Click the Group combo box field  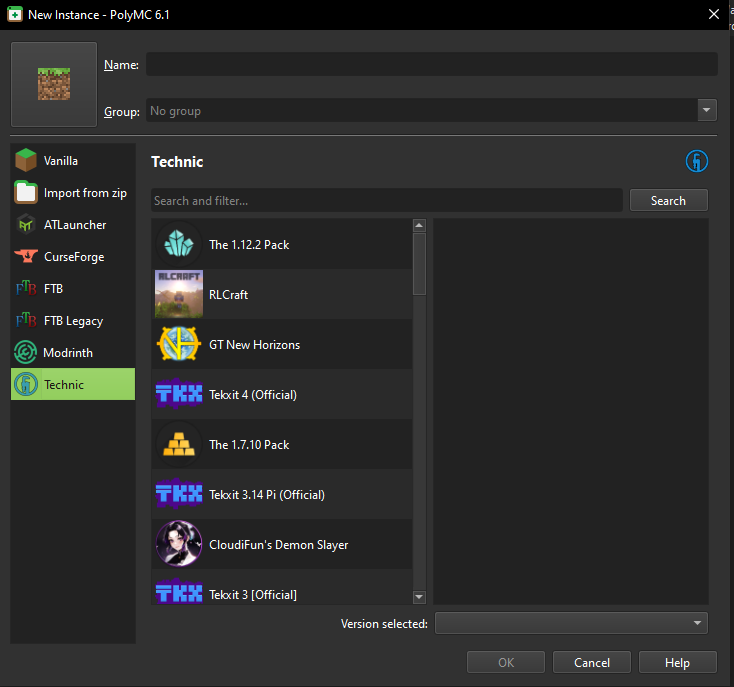click(431, 110)
